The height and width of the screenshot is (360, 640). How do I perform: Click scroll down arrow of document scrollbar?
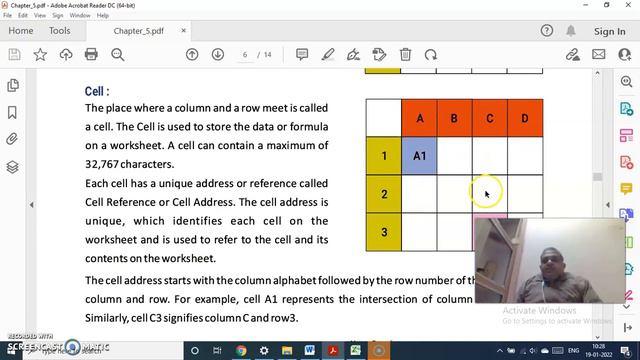(598, 337)
